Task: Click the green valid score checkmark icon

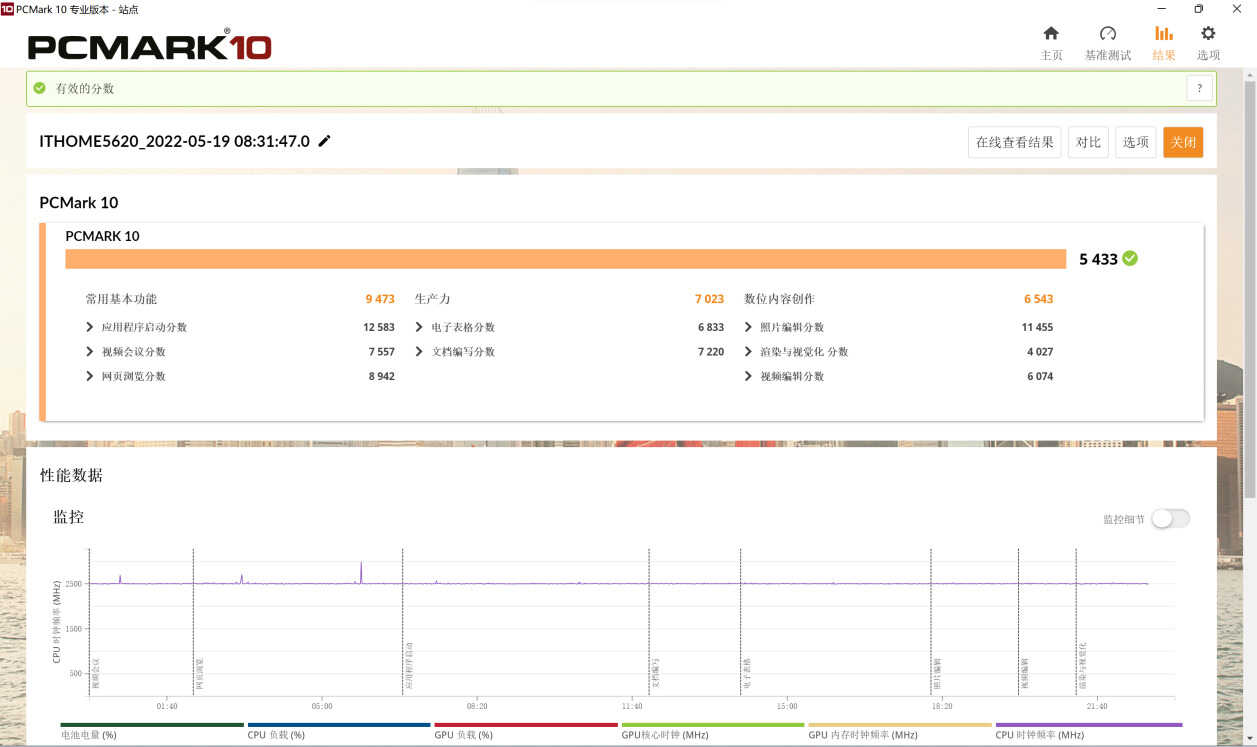Action: (40, 88)
